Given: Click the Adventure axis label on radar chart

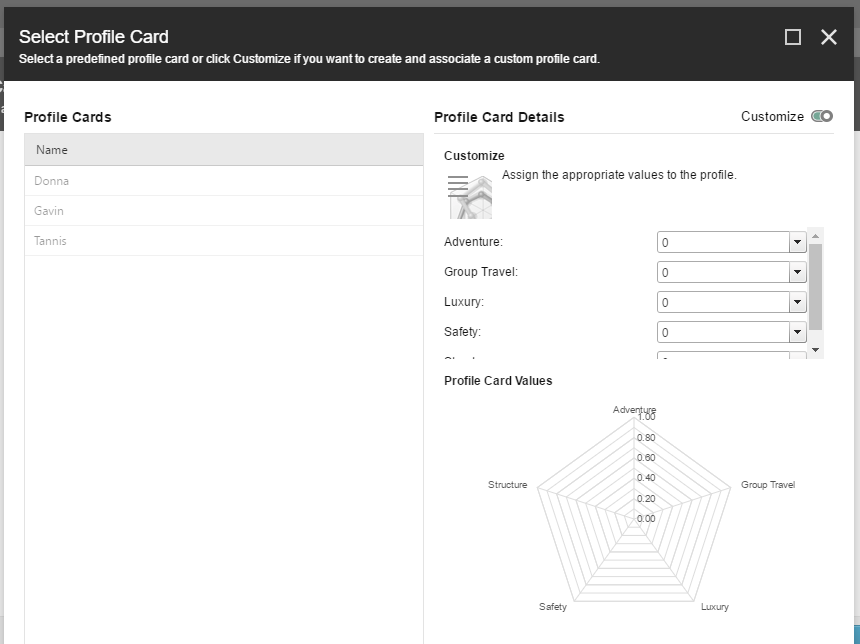Looking at the screenshot, I should click(x=634, y=409).
